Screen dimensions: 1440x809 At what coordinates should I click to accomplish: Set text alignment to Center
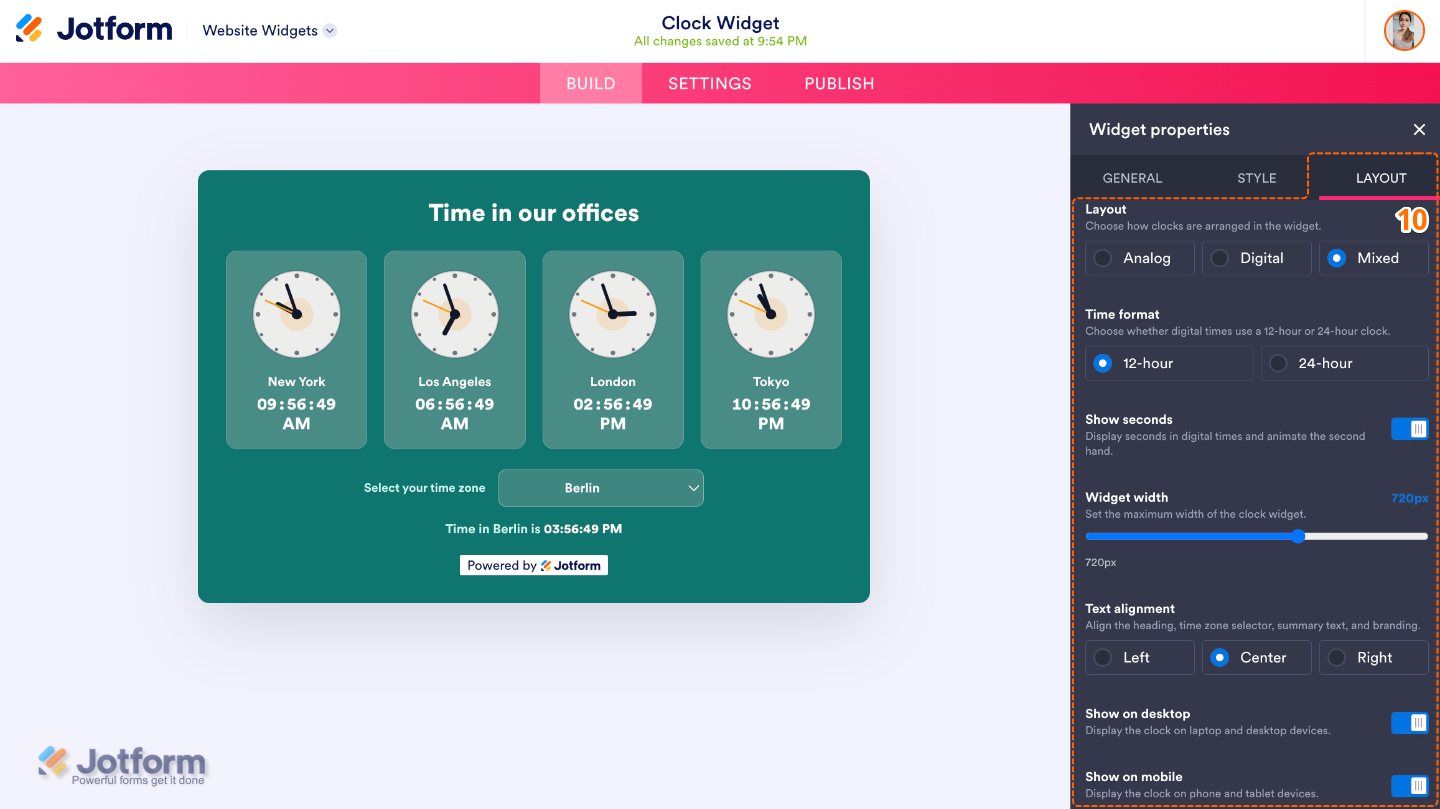(x=1257, y=657)
